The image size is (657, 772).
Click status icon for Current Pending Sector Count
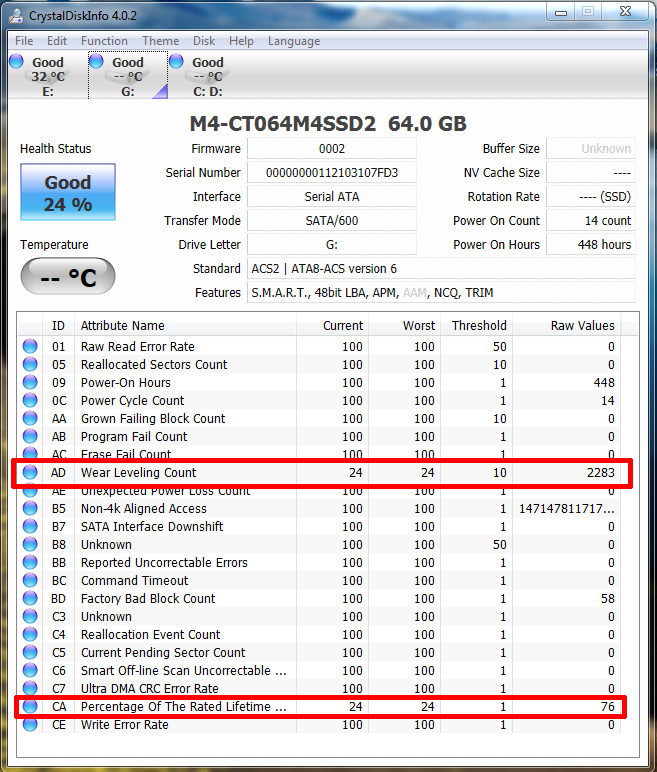tap(30, 652)
